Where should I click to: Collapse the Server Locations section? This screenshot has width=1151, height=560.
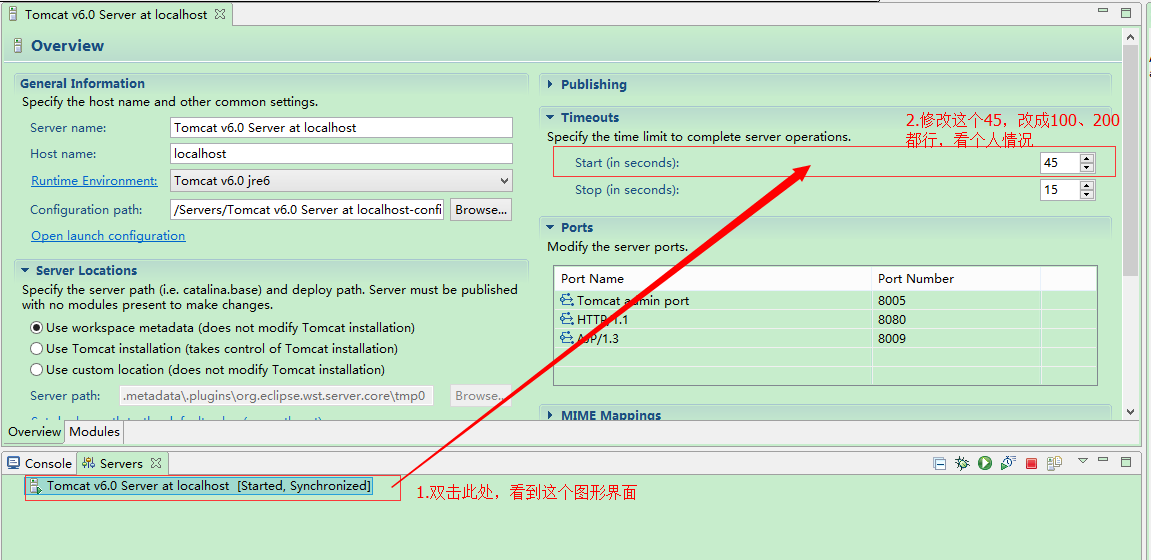(x=25, y=271)
